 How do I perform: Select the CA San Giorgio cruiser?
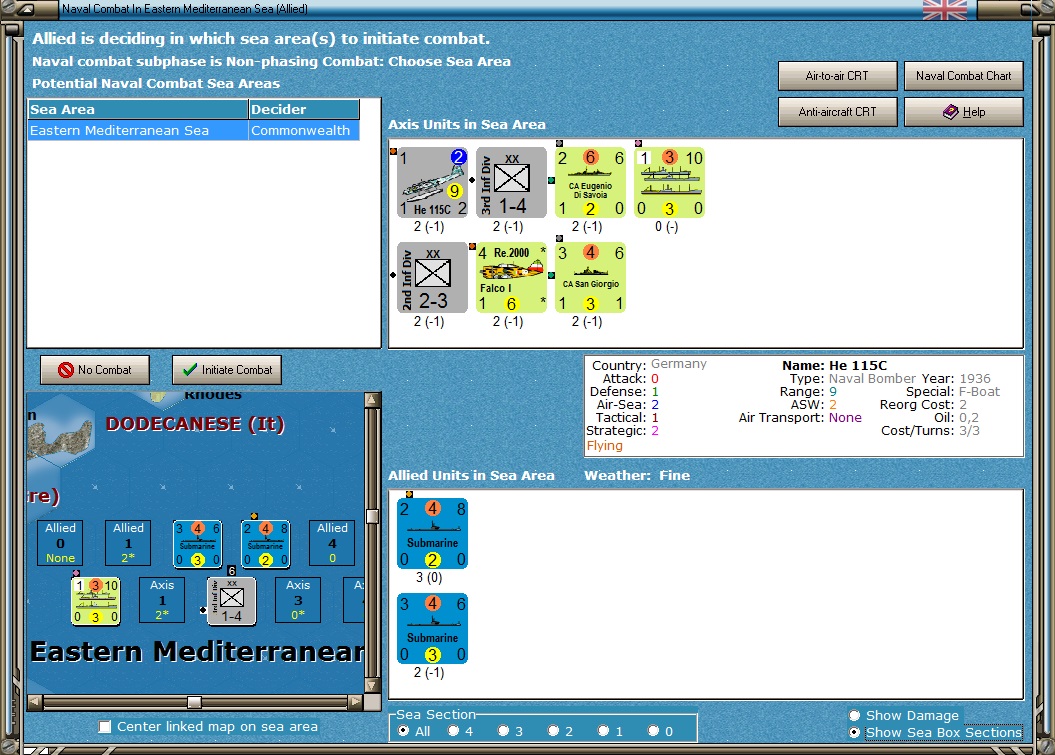(590, 277)
